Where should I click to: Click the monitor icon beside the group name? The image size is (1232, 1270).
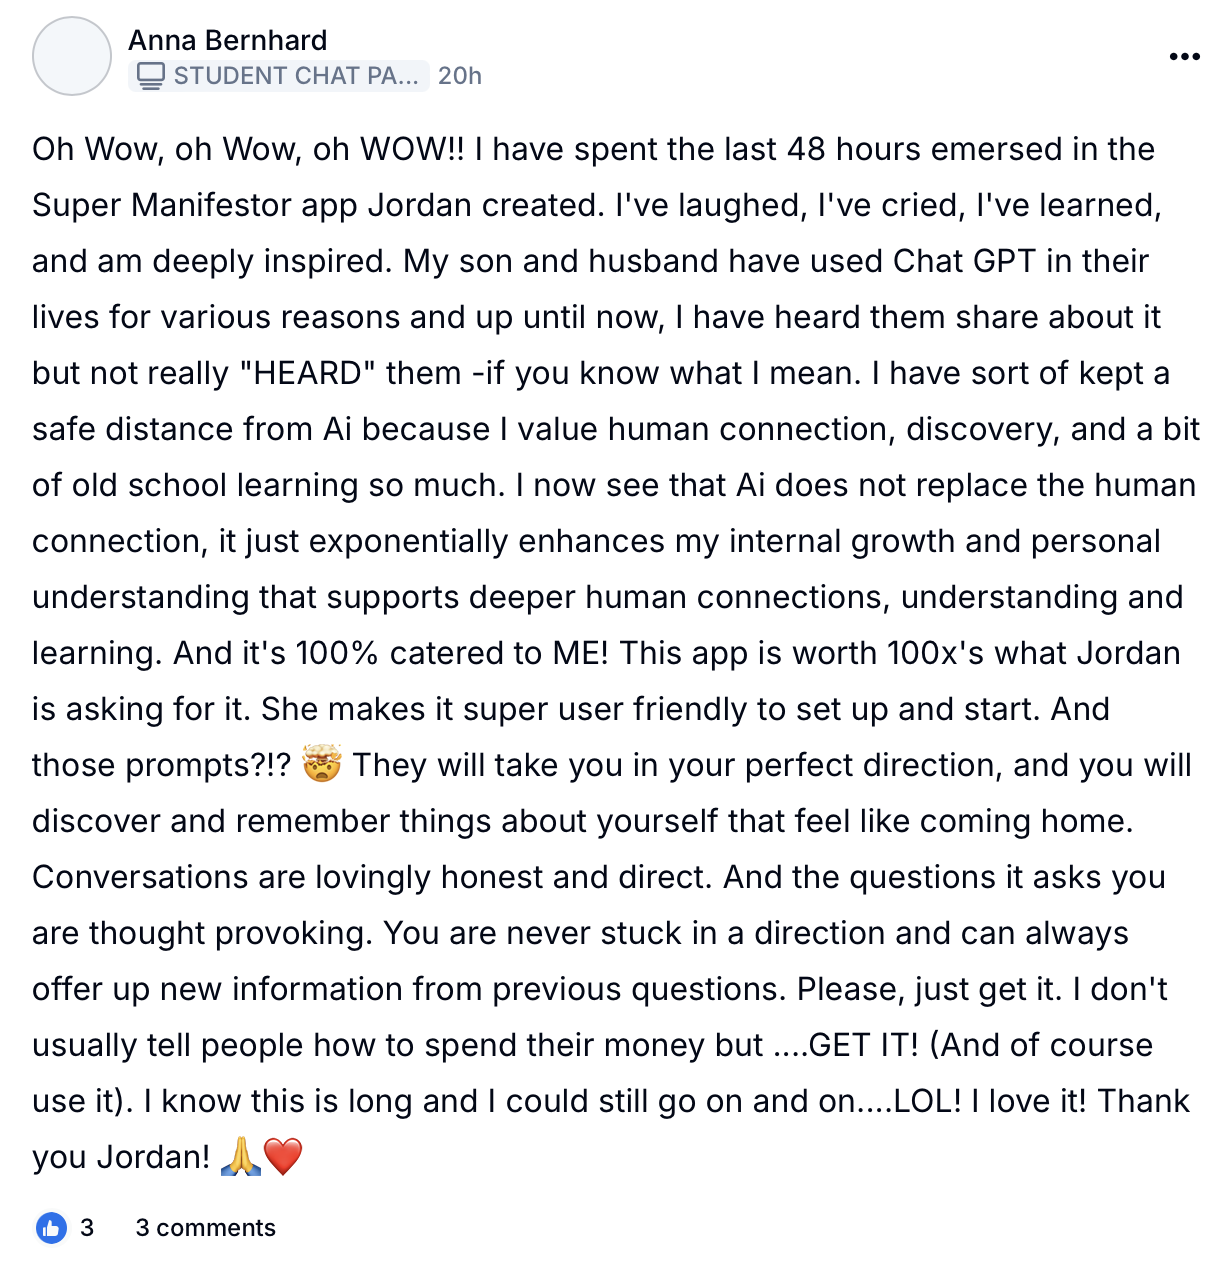150,76
